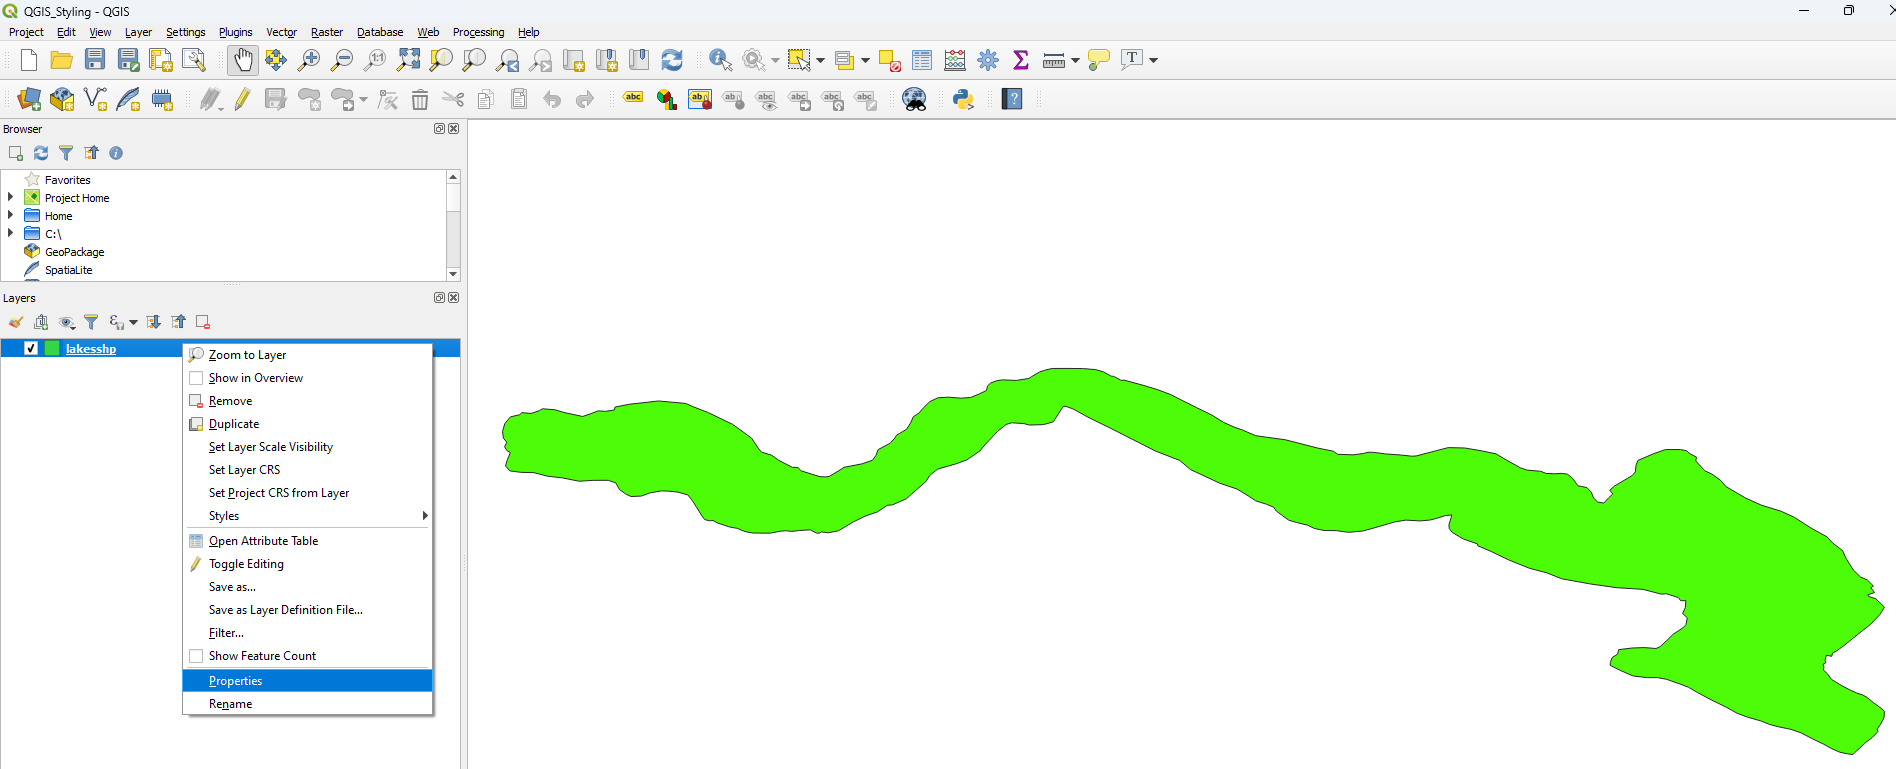Screen dimensions: 1896x769
Task: Select the Map Tips speech bubble icon
Action: pos(1099,60)
